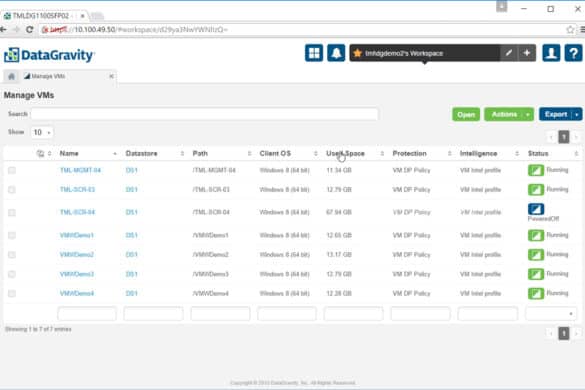Select checkbox for VMWDemo4
585x390 pixels.
pos(12,293)
